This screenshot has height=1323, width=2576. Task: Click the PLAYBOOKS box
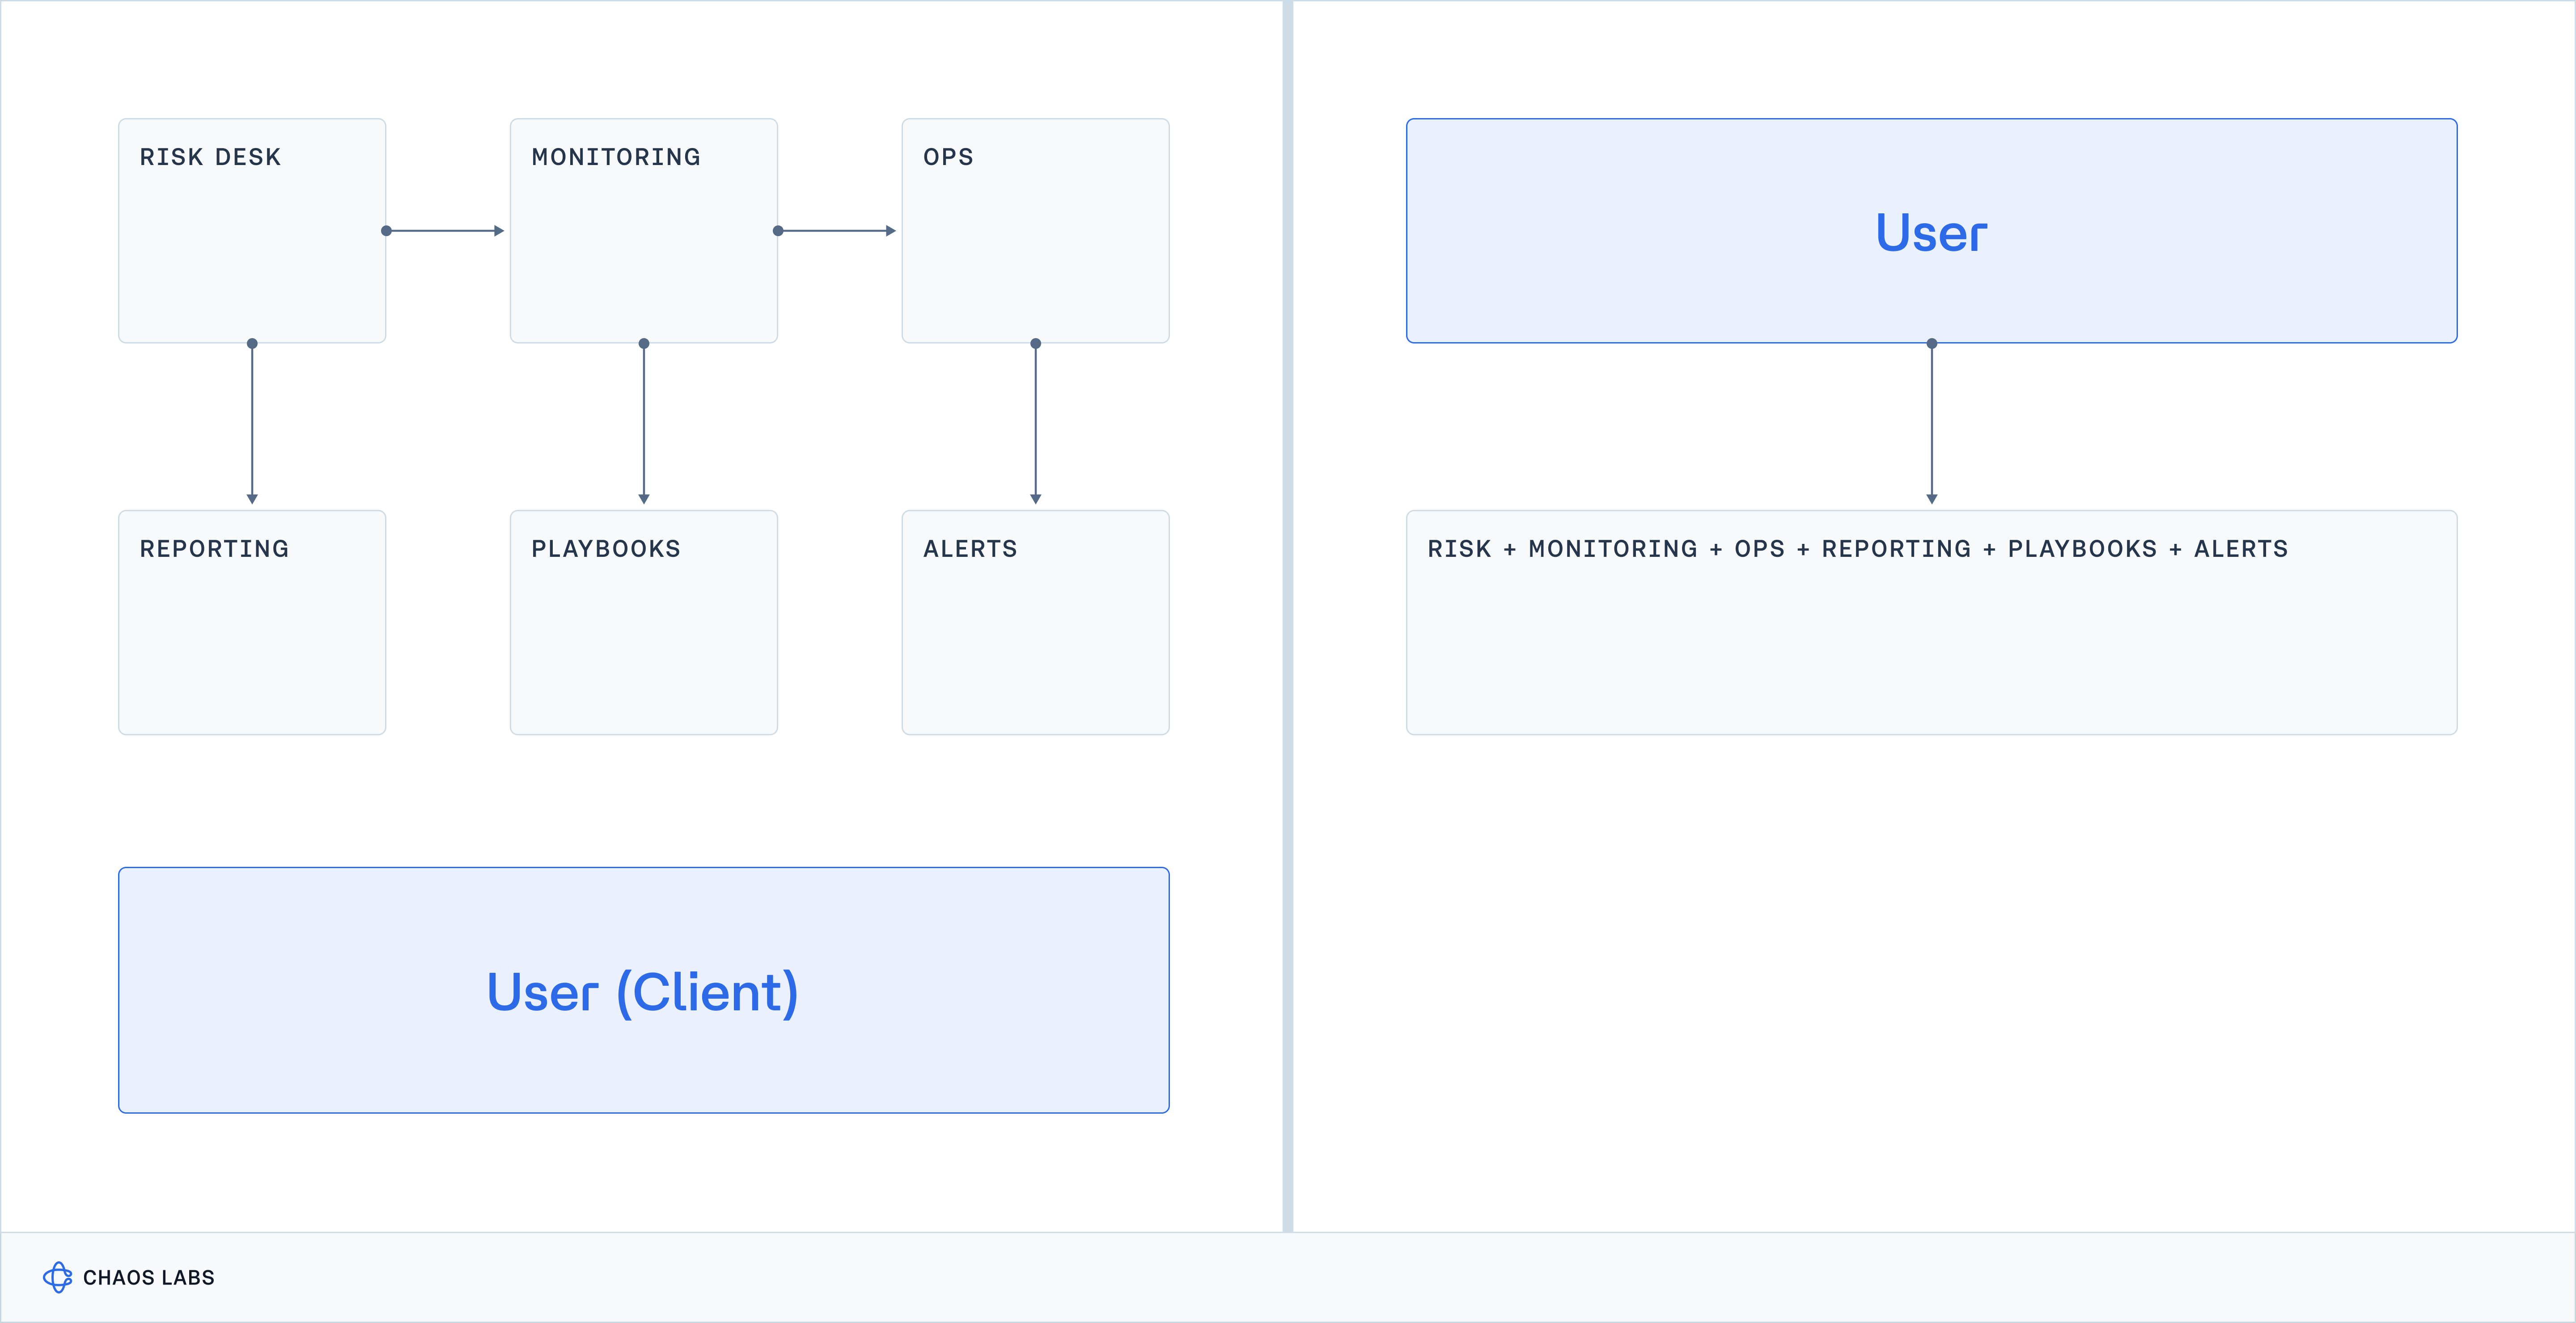click(x=643, y=622)
